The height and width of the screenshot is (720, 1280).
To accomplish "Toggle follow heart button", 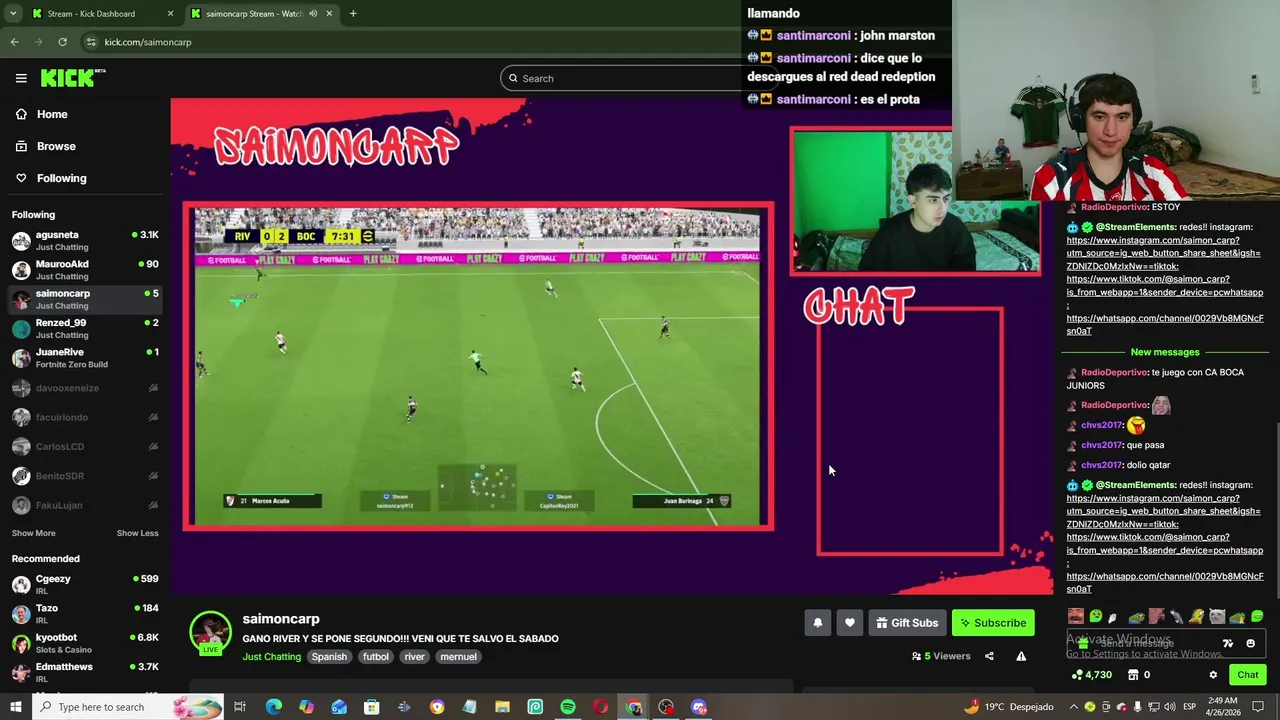I will point(850,623).
